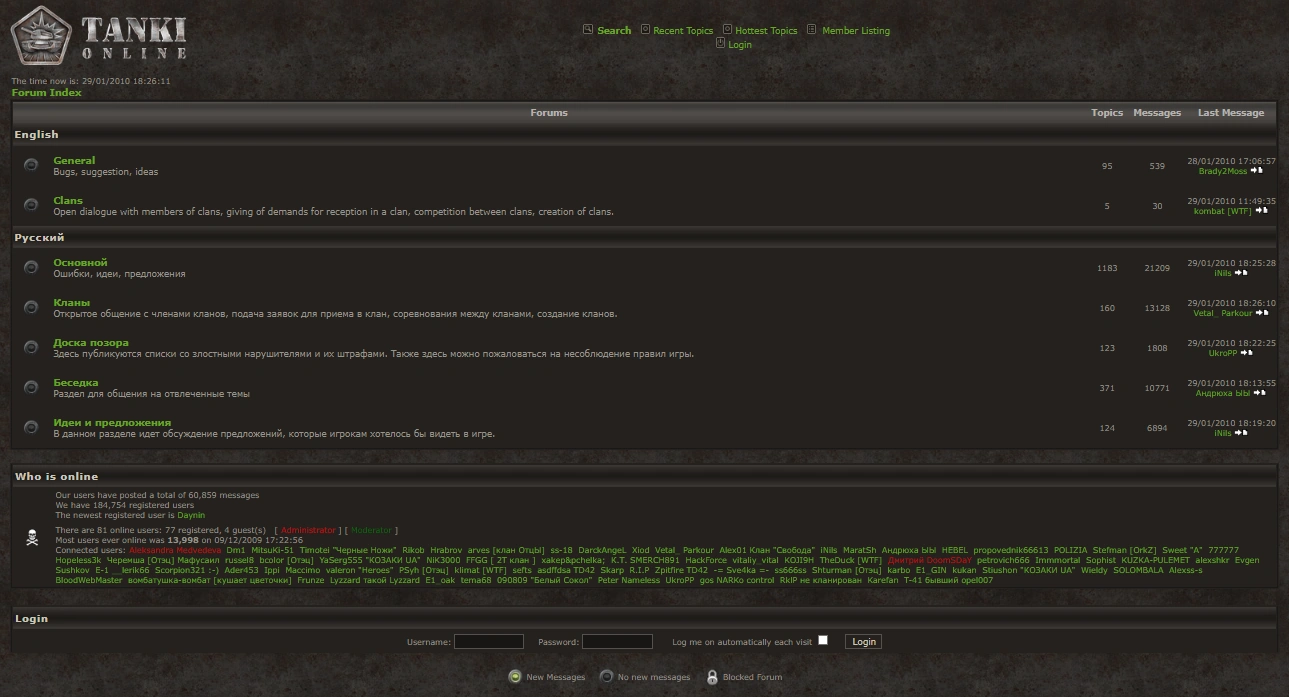Click the status icon of Основной forum
1289x697 pixels.
(31, 267)
